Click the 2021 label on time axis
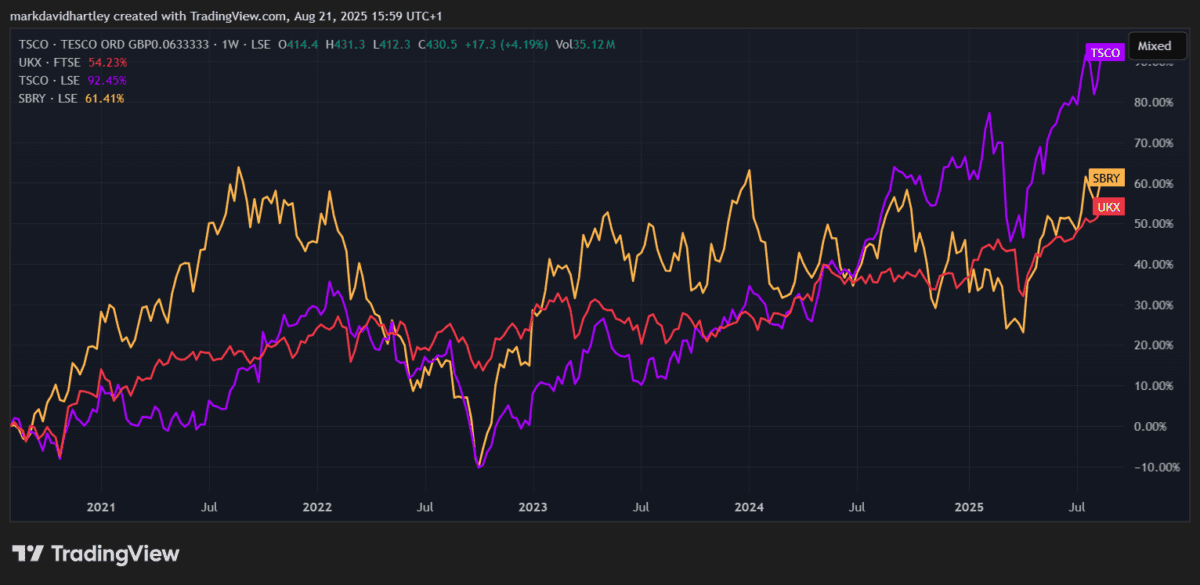 [x=101, y=507]
